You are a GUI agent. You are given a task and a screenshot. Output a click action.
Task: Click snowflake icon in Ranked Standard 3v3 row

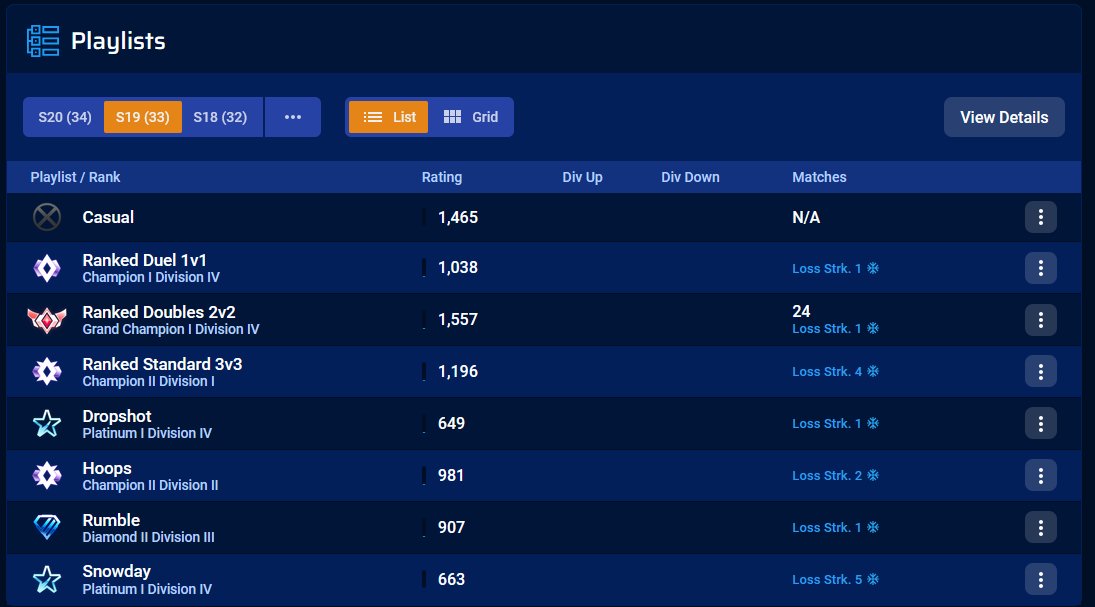[873, 372]
